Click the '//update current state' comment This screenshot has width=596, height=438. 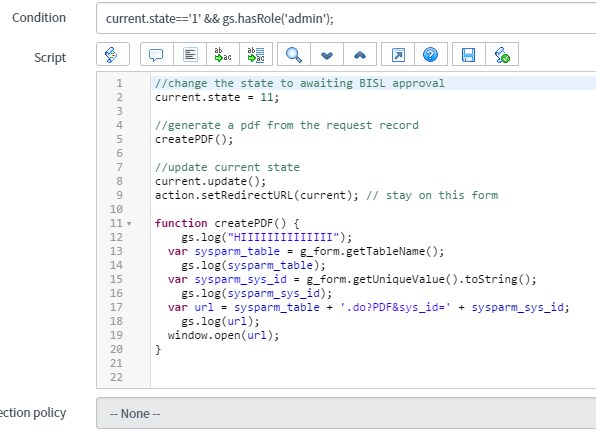pos(227,167)
